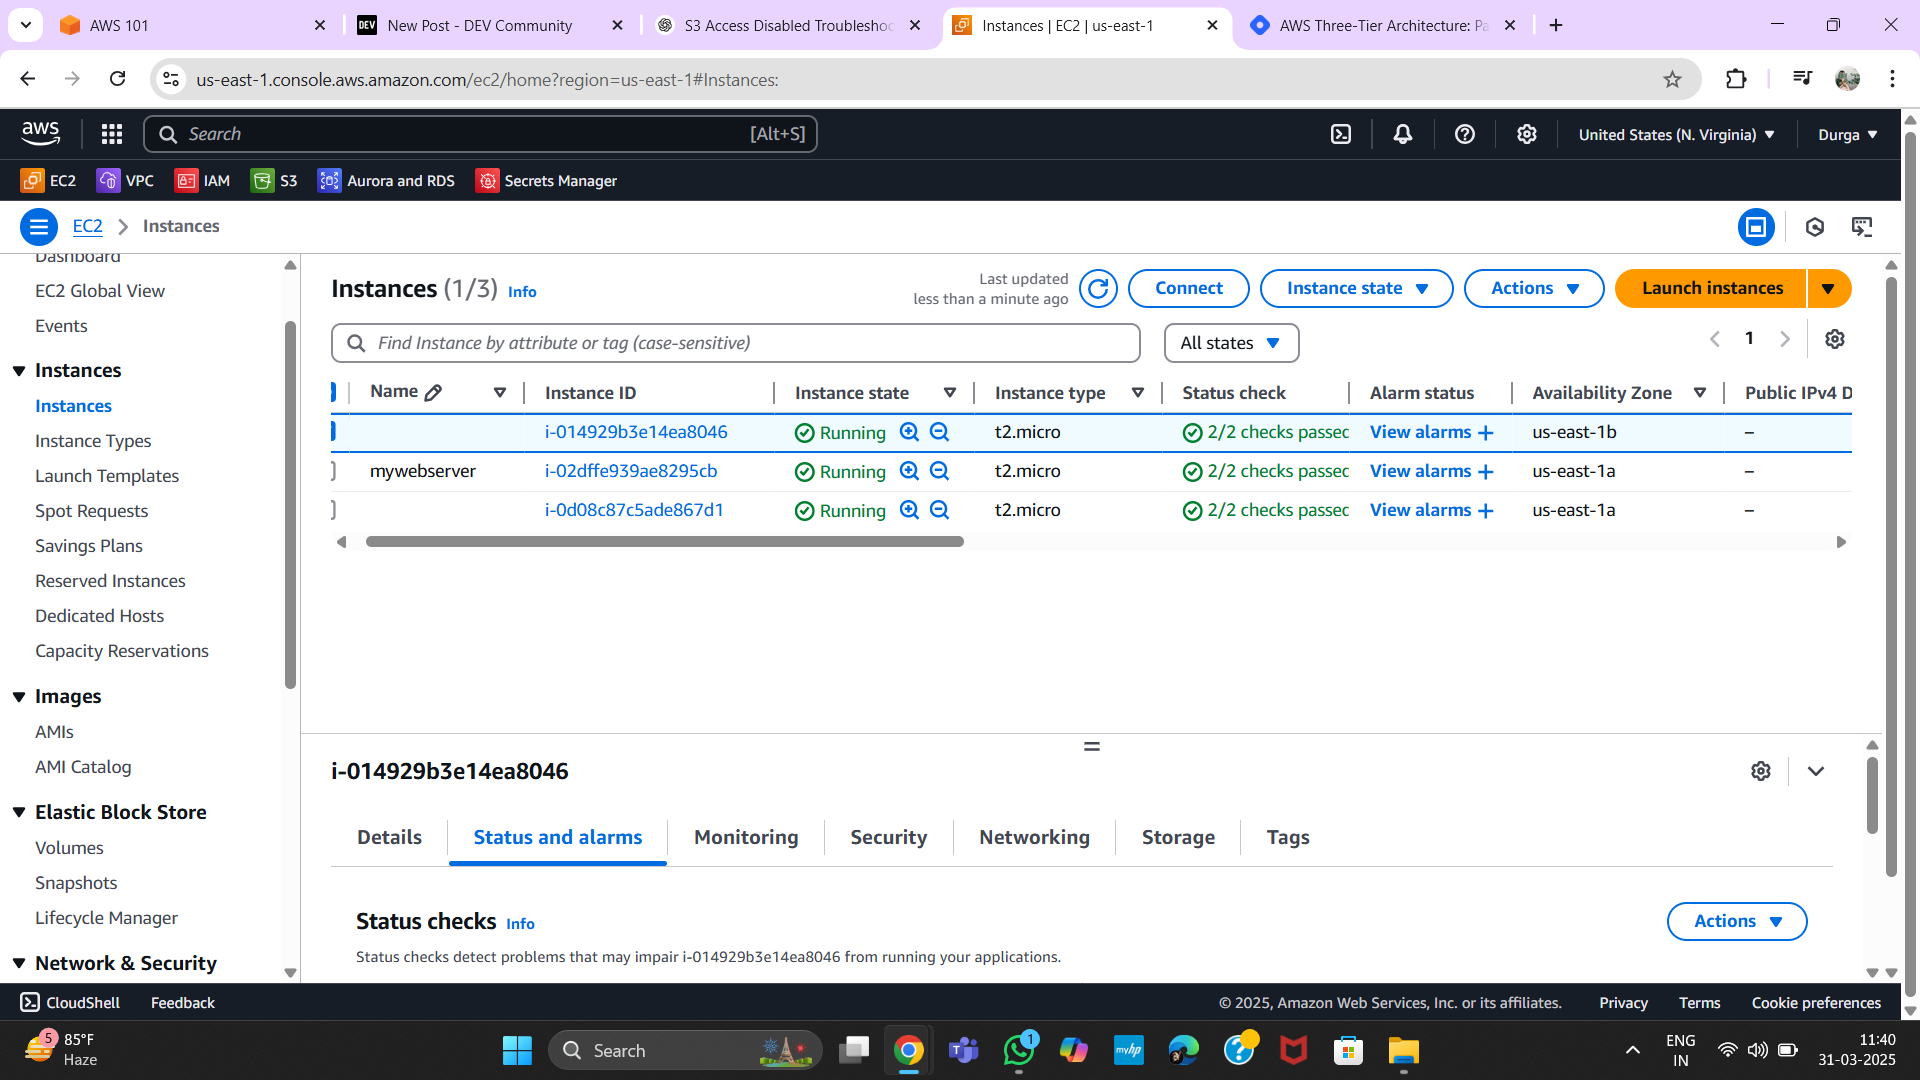Edit the Name column pencil icon
This screenshot has height=1080, width=1920.
pos(433,393)
